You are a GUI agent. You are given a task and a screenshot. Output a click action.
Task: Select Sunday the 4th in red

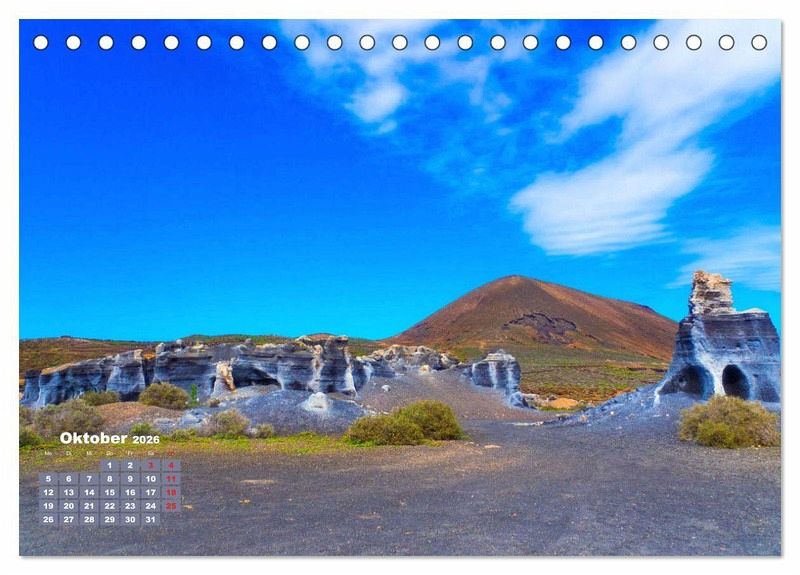pyautogui.click(x=171, y=465)
